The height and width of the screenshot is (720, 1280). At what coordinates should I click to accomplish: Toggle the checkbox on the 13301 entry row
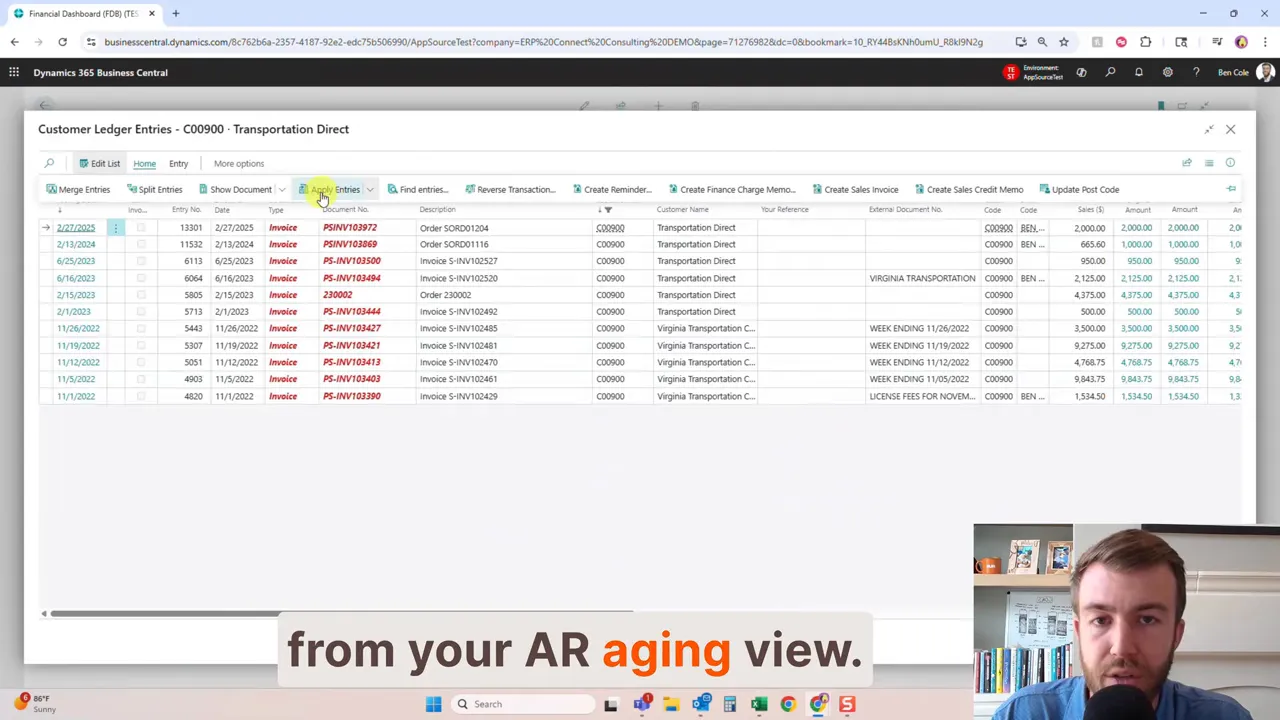[x=141, y=227]
